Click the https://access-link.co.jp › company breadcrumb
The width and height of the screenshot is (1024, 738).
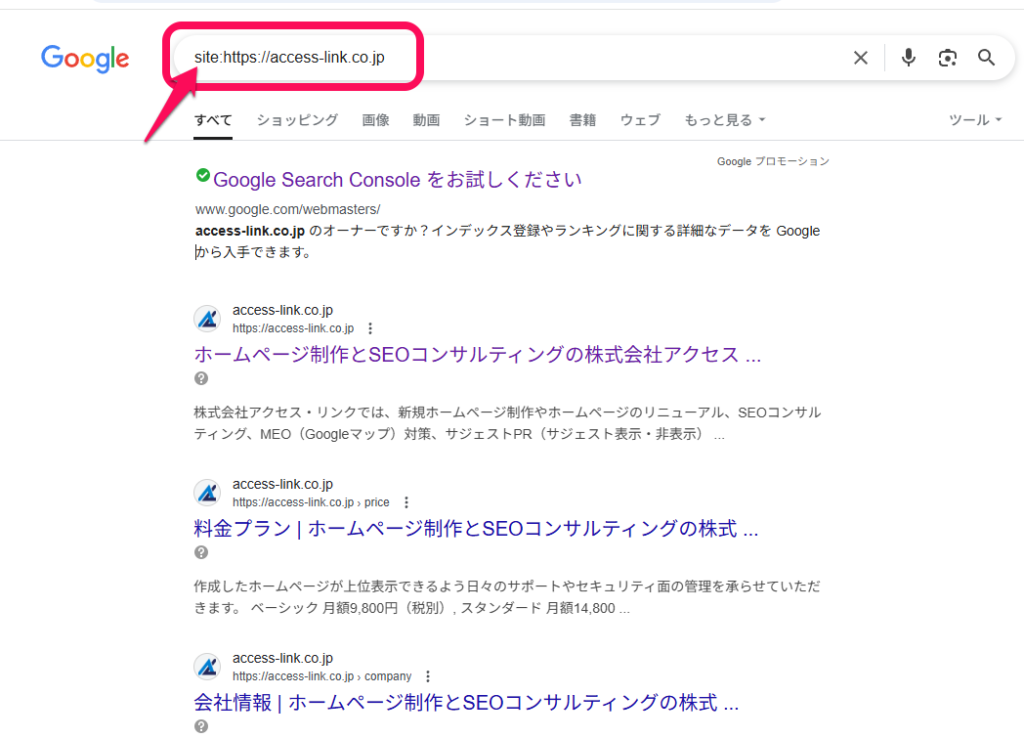point(322,676)
